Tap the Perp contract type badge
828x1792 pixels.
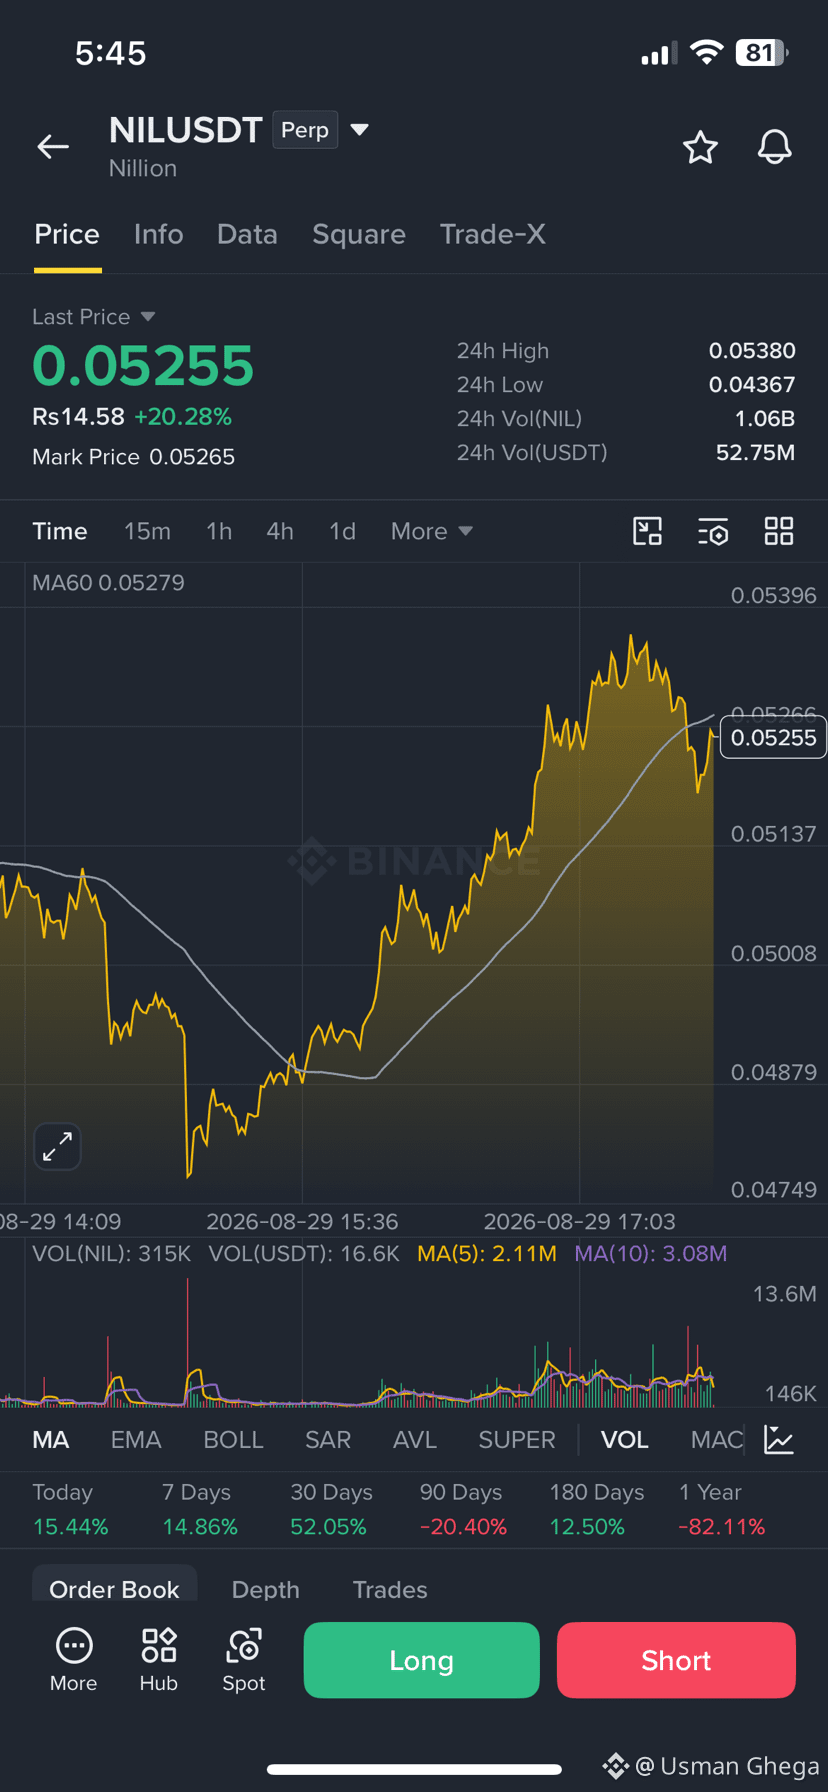point(305,130)
